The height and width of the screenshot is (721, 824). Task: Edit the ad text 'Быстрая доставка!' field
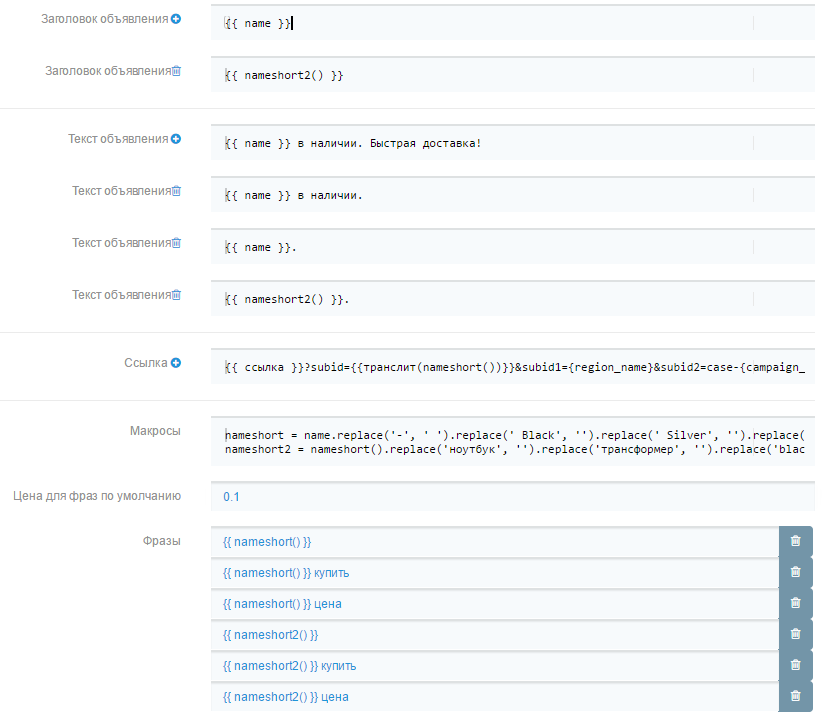click(500, 143)
